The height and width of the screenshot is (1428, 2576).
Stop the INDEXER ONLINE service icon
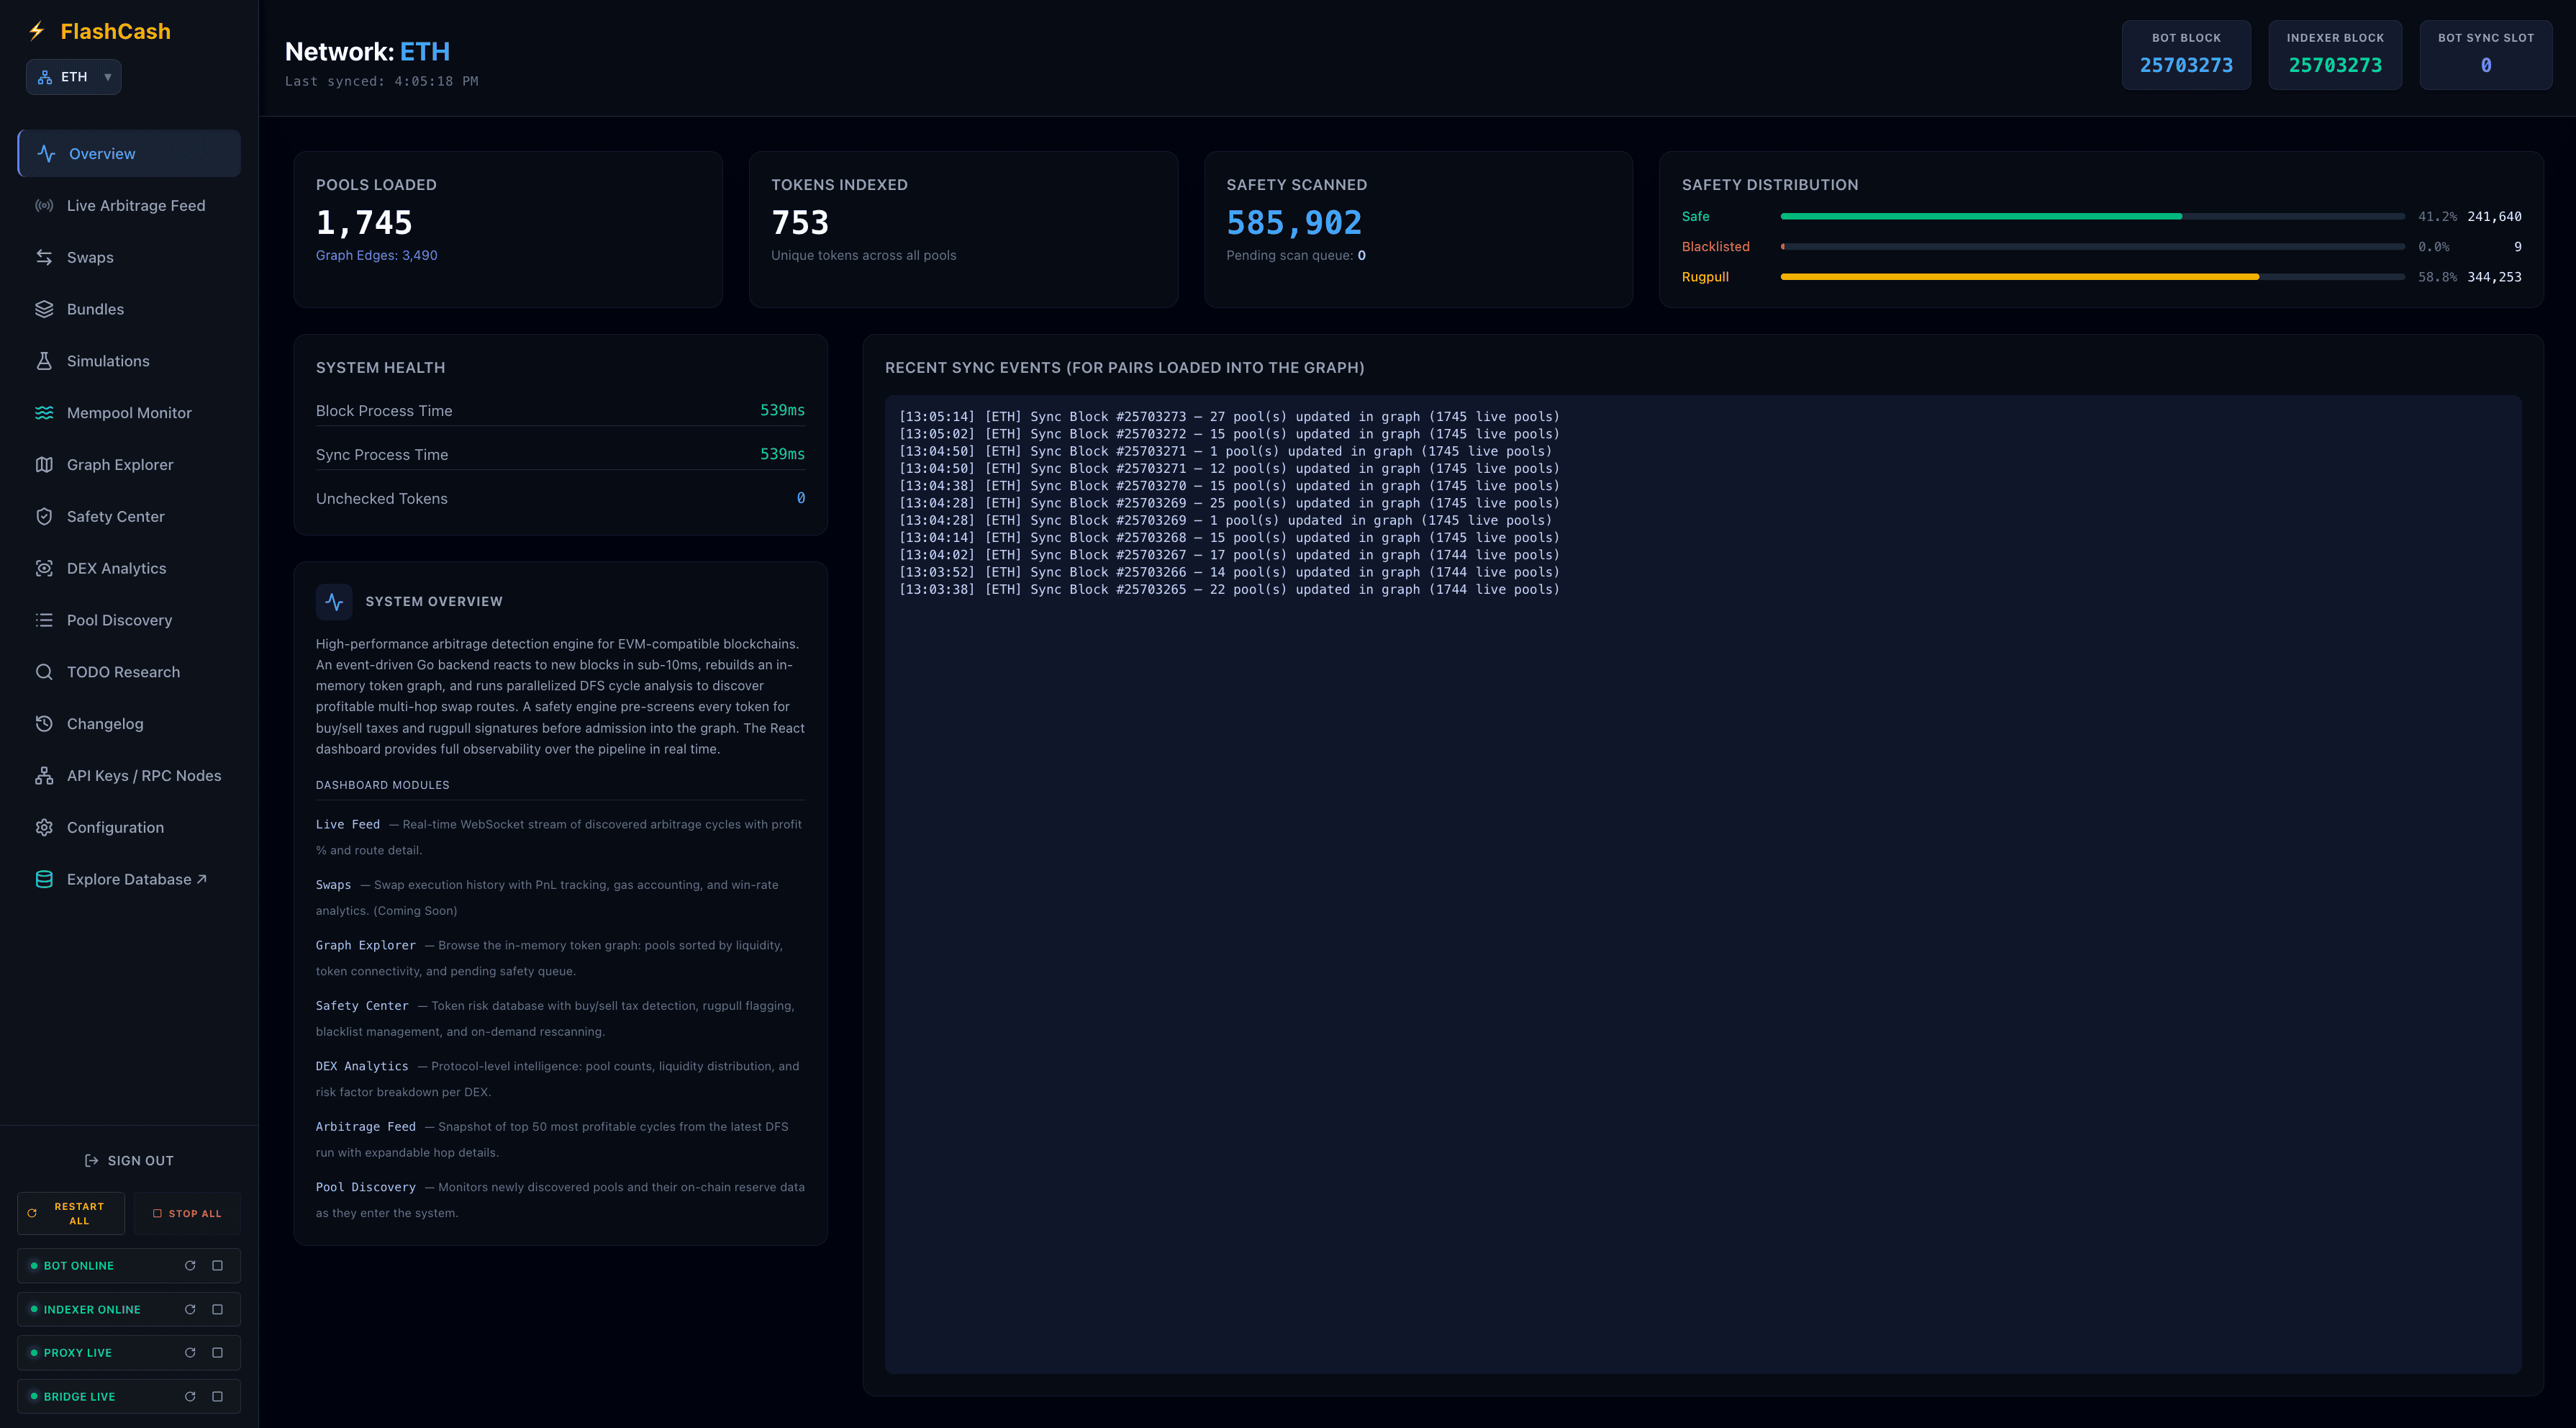click(217, 1310)
